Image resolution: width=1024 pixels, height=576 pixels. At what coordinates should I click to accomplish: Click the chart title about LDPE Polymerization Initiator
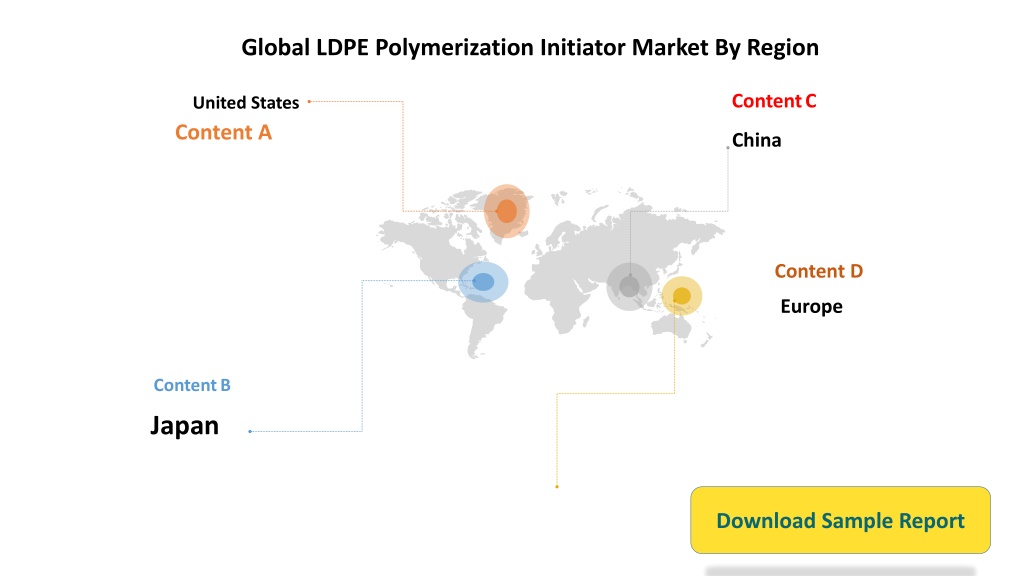[x=530, y=47]
